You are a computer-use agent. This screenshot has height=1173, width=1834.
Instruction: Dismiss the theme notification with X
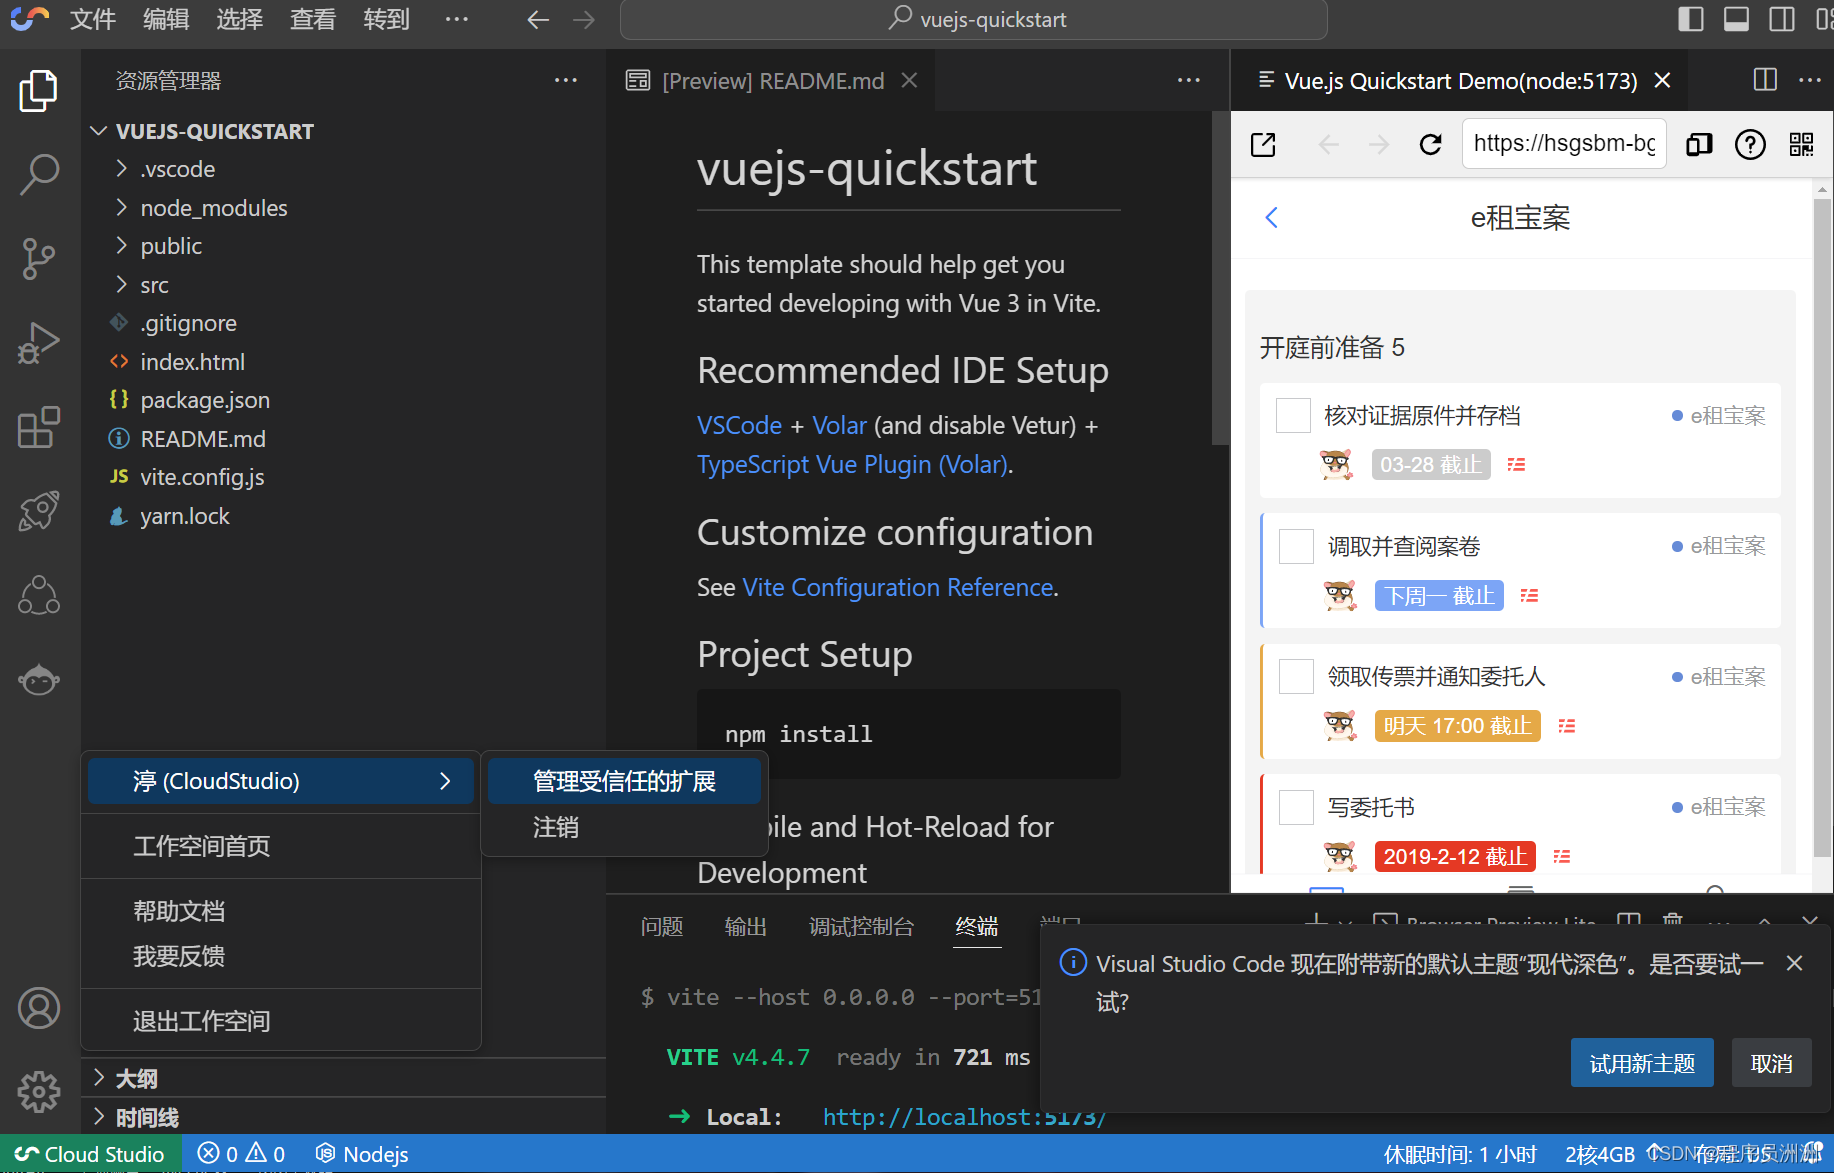point(1794,963)
